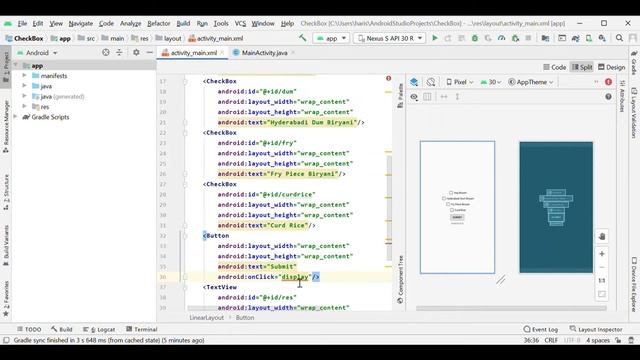
Task: Click the white design preview screen
Action: tap(457, 207)
